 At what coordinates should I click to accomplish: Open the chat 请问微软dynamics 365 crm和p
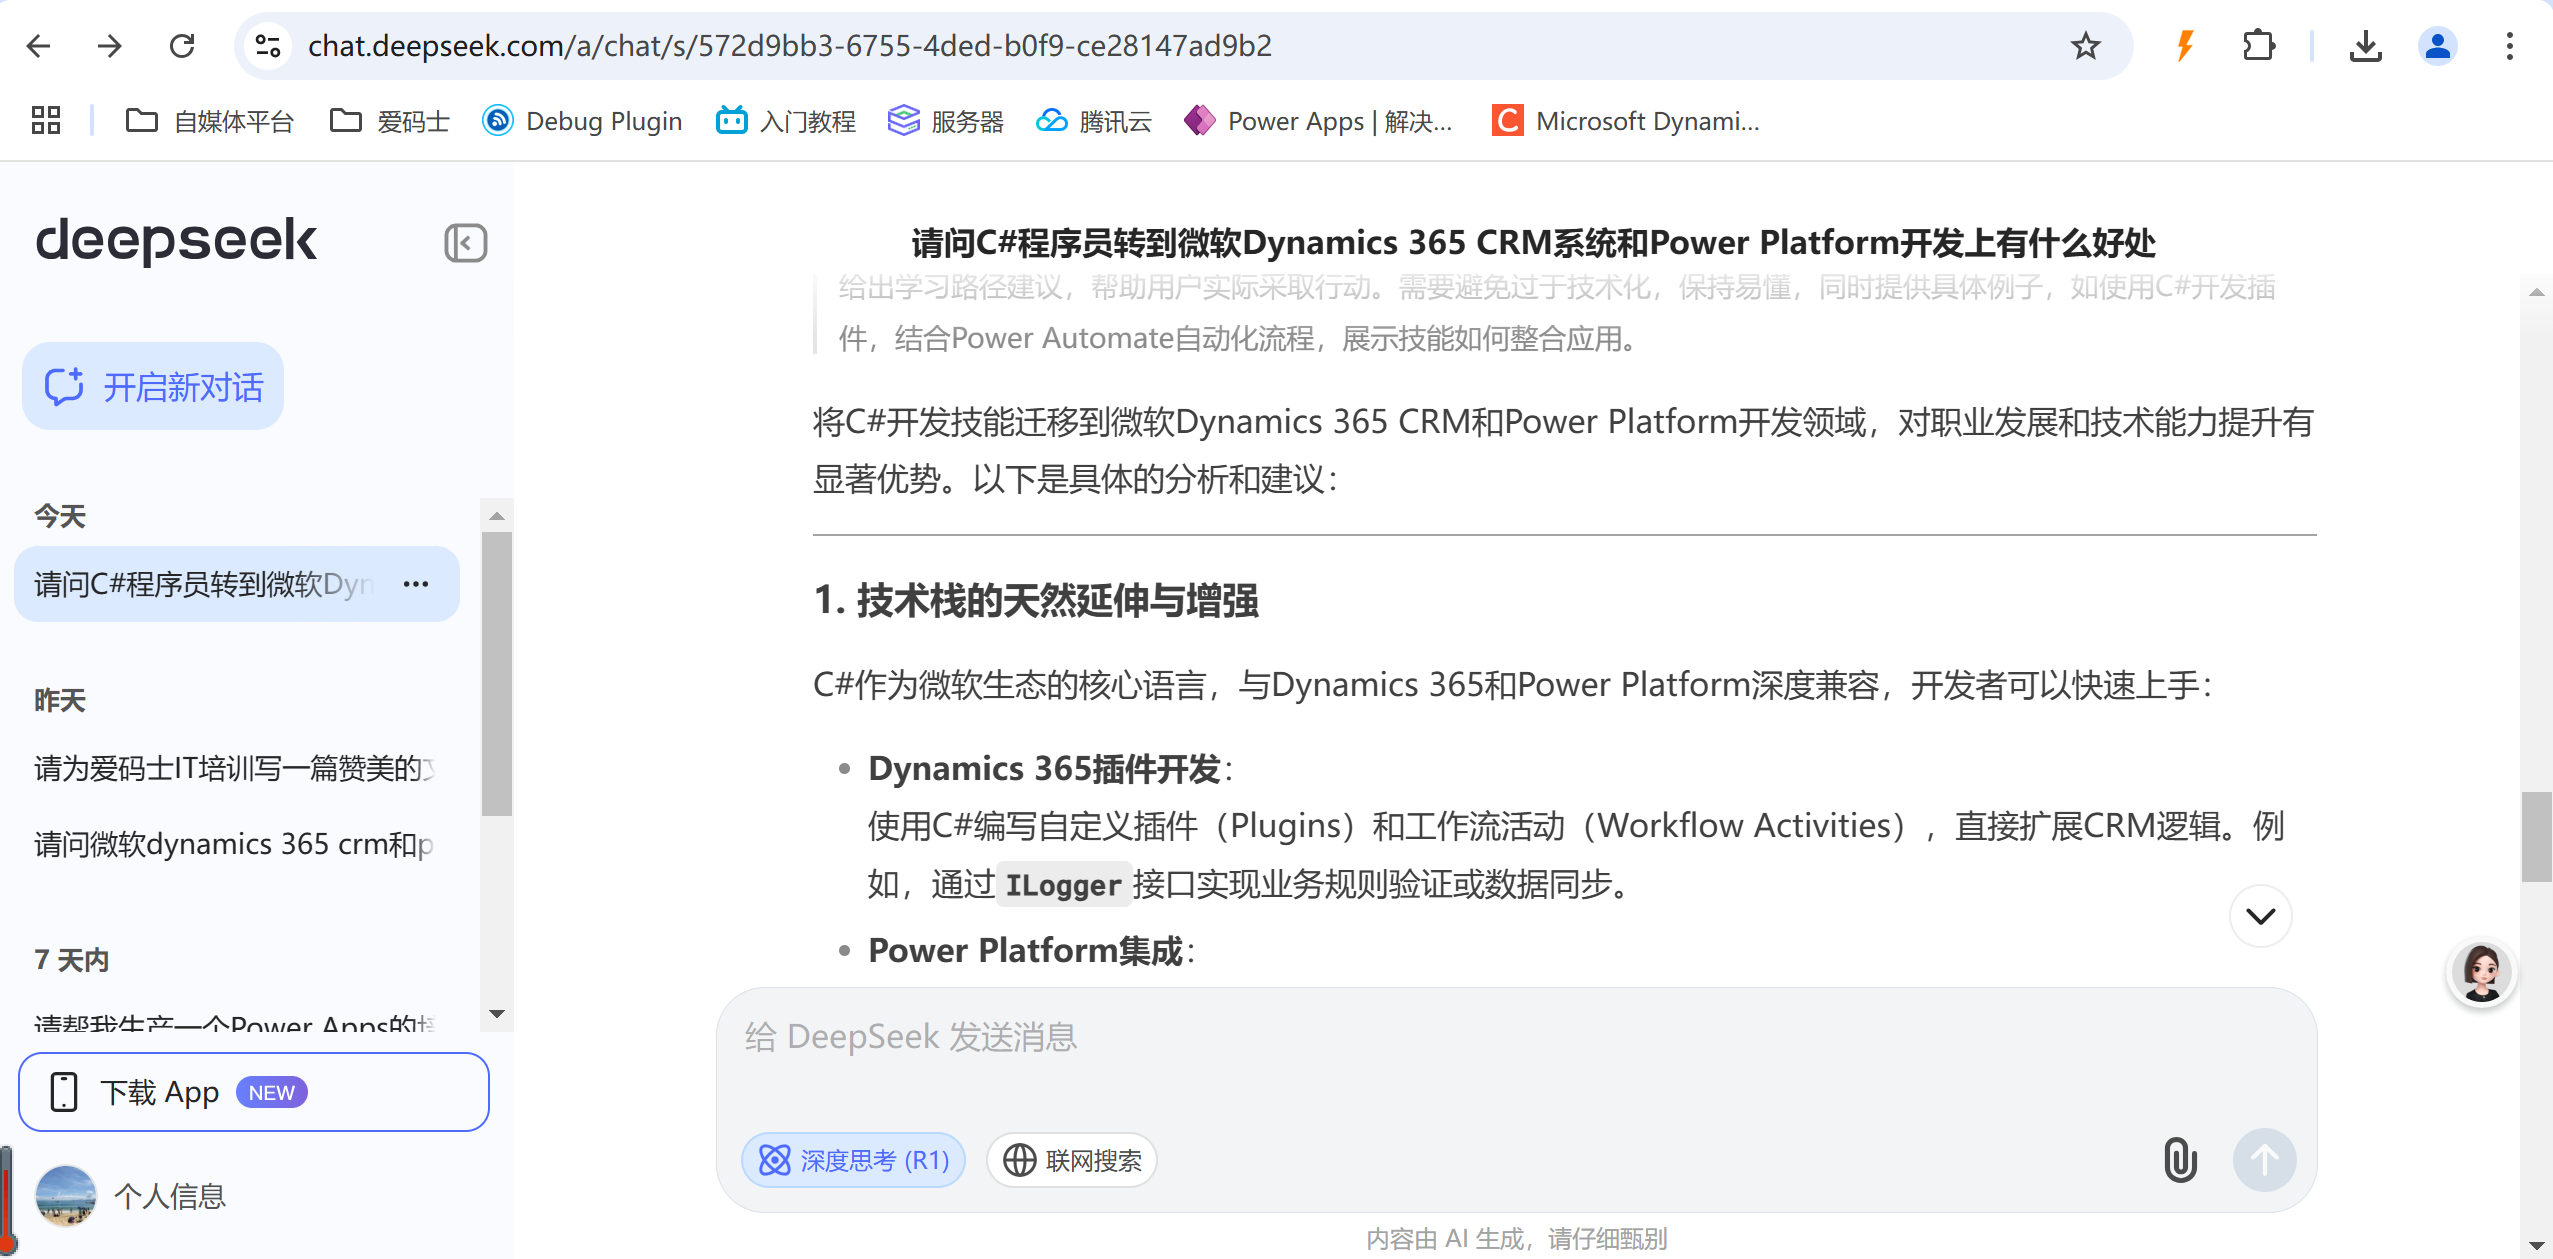click(x=235, y=844)
